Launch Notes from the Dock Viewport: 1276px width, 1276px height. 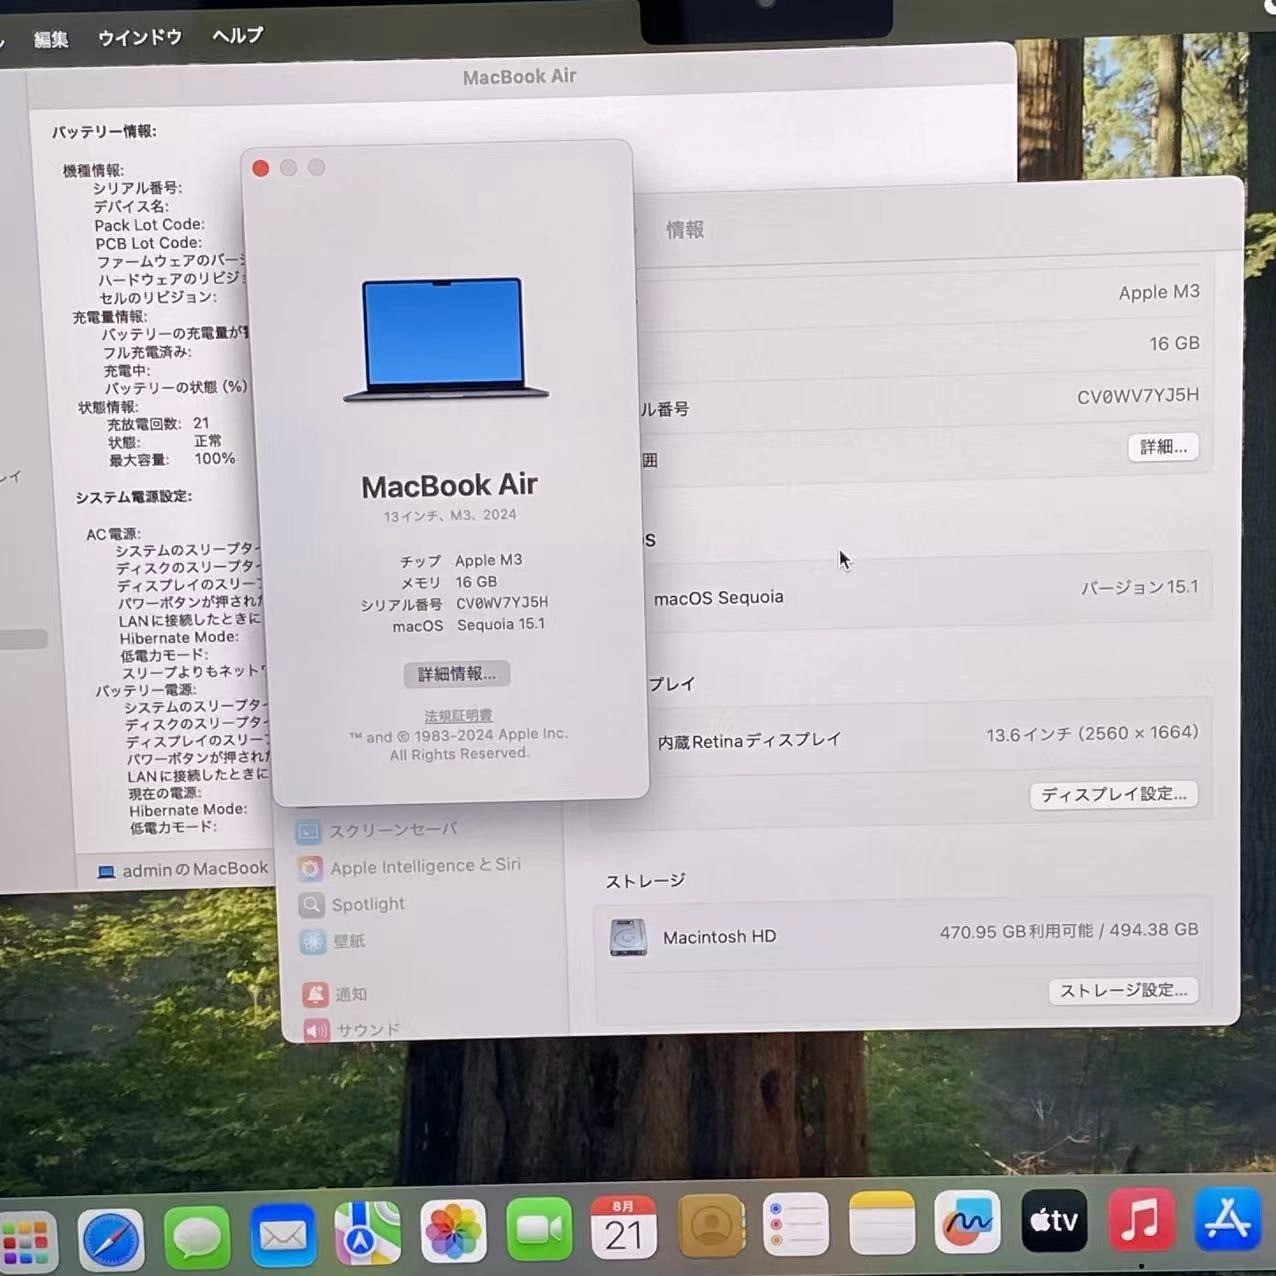(882, 1222)
